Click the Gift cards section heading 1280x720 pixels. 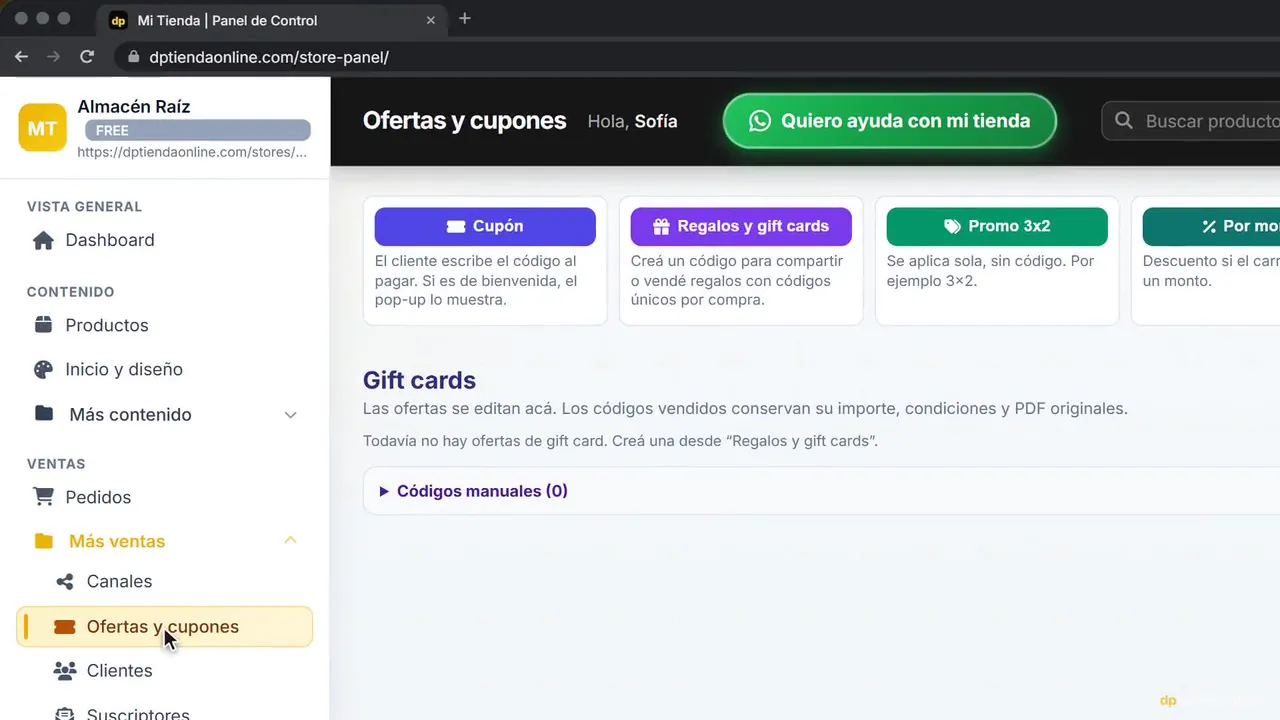419,380
